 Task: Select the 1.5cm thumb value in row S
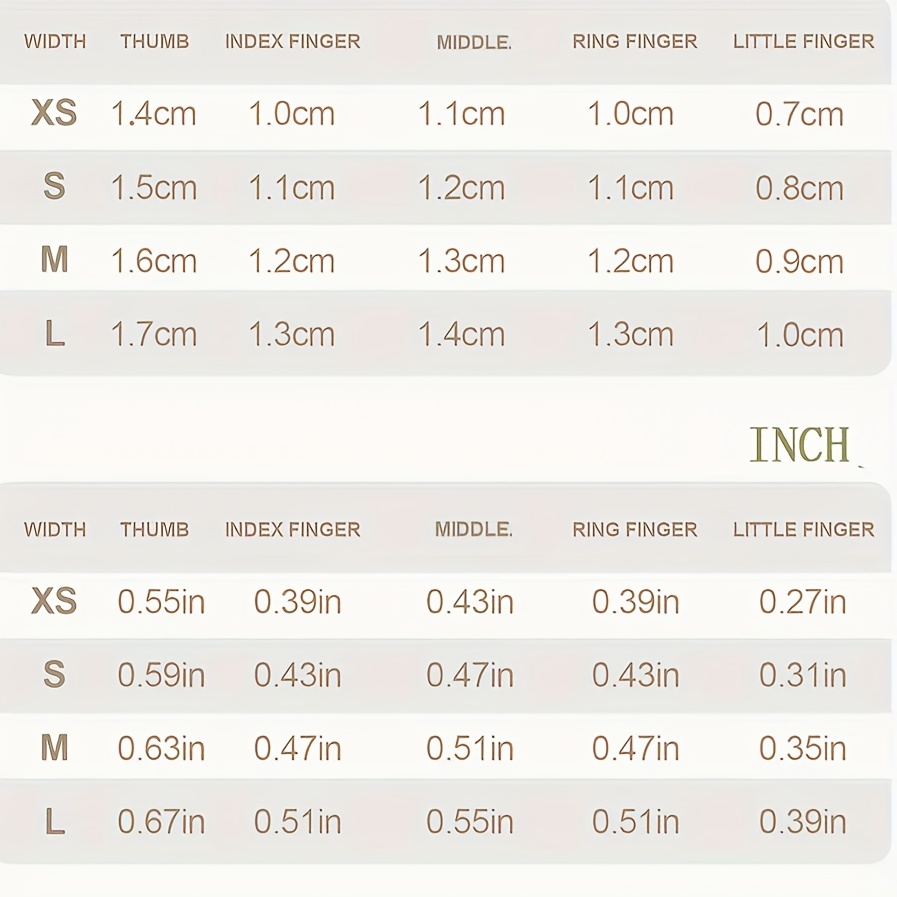click(x=153, y=188)
